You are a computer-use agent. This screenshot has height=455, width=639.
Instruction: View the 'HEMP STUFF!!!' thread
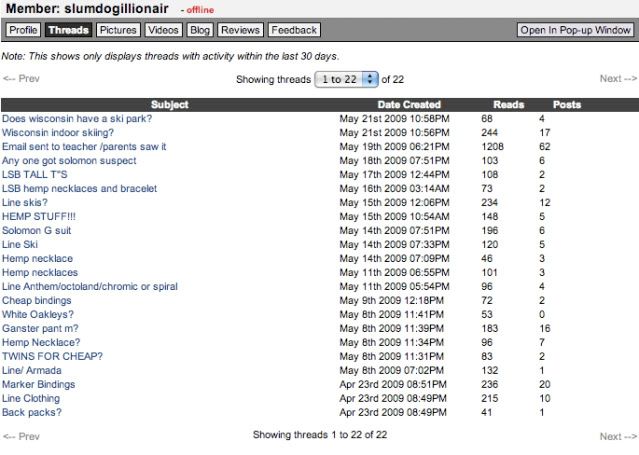[39, 216]
